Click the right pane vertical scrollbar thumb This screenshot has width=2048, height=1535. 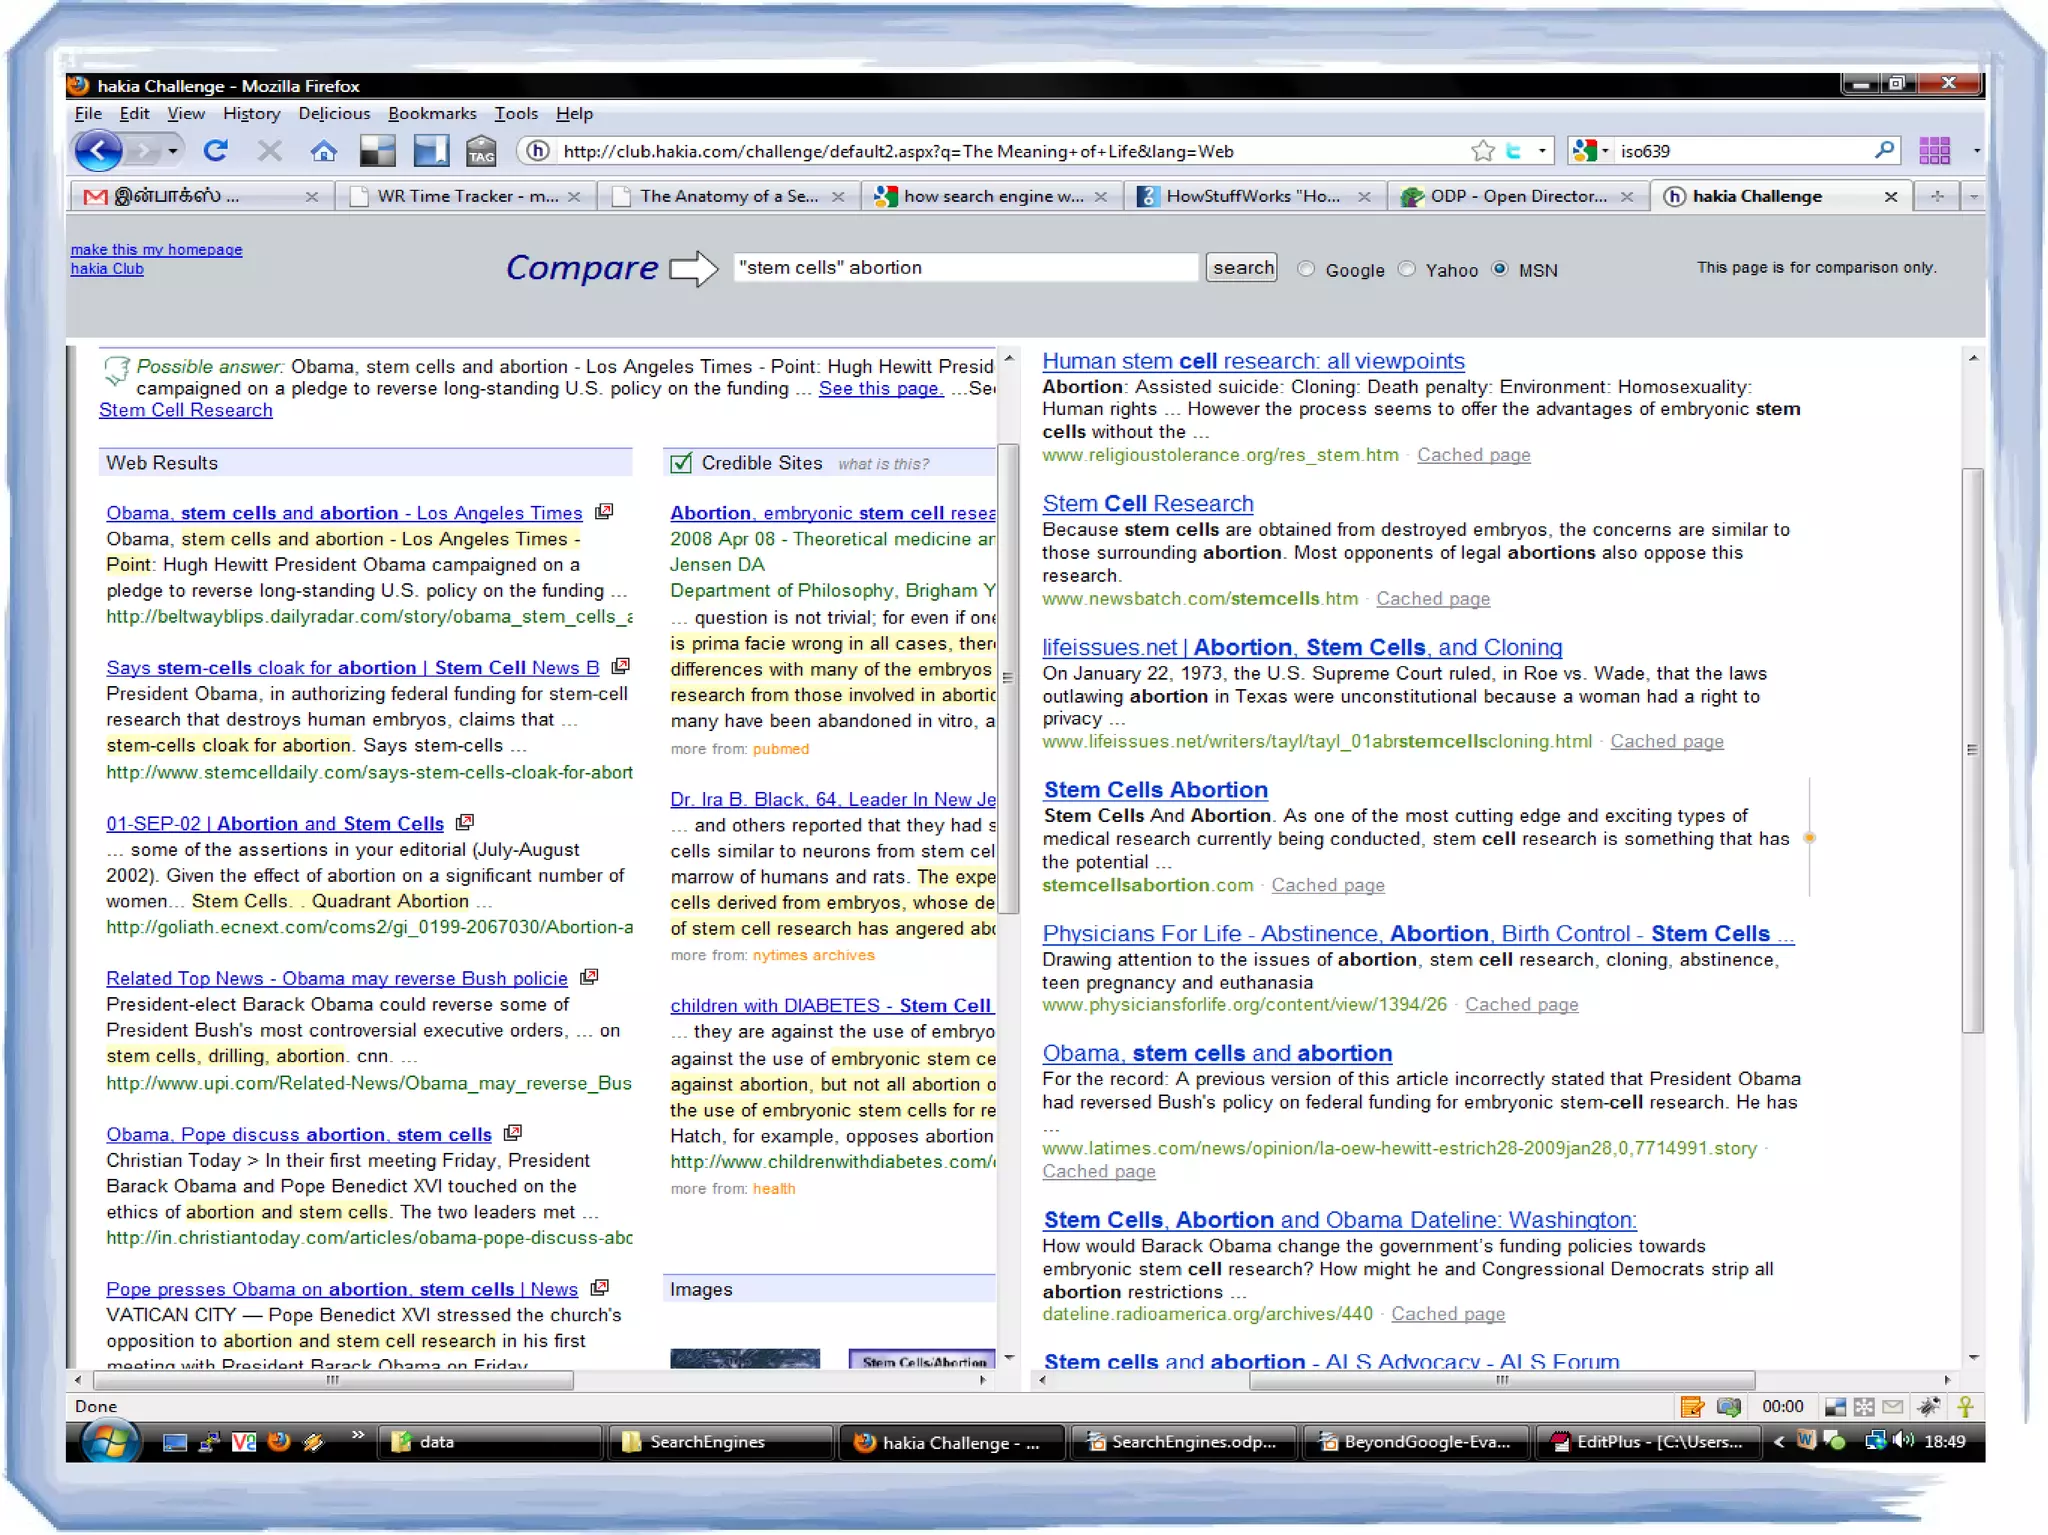pyautogui.click(x=1972, y=750)
